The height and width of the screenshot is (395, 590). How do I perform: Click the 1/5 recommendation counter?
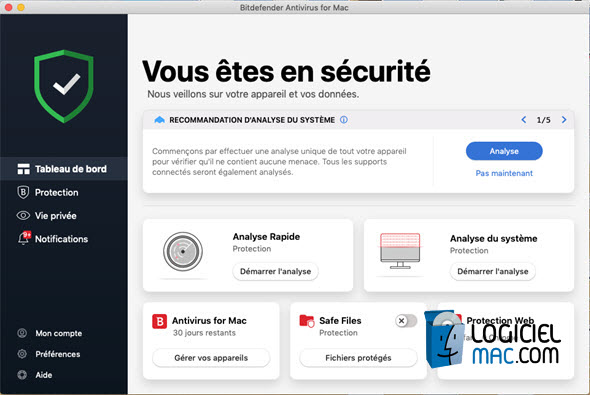coord(543,120)
